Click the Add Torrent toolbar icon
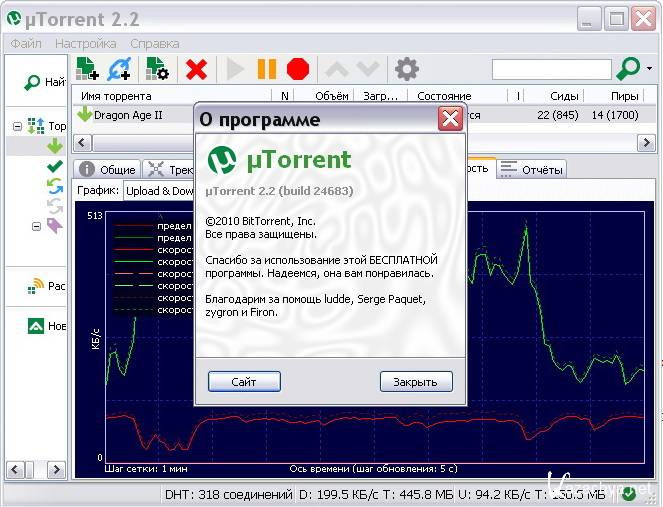Viewport: 663px width, 507px height. pos(87,69)
